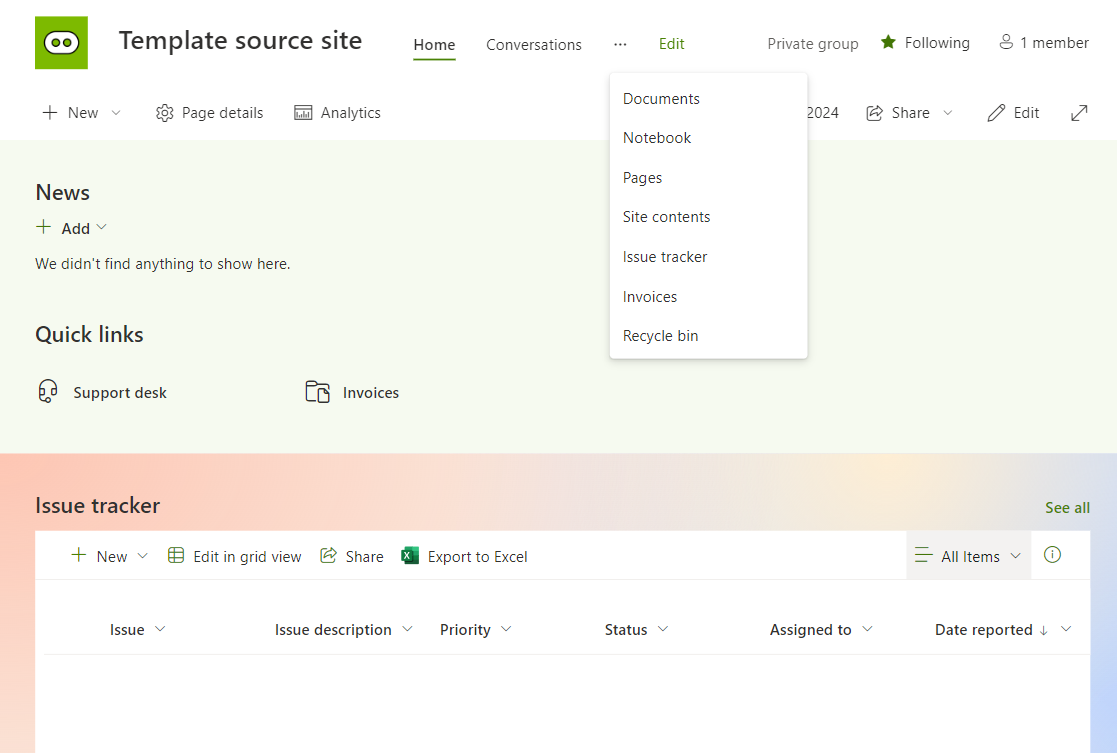The width and height of the screenshot is (1117, 753).
Task: Click the Support desk headset icon
Action: (48, 392)
